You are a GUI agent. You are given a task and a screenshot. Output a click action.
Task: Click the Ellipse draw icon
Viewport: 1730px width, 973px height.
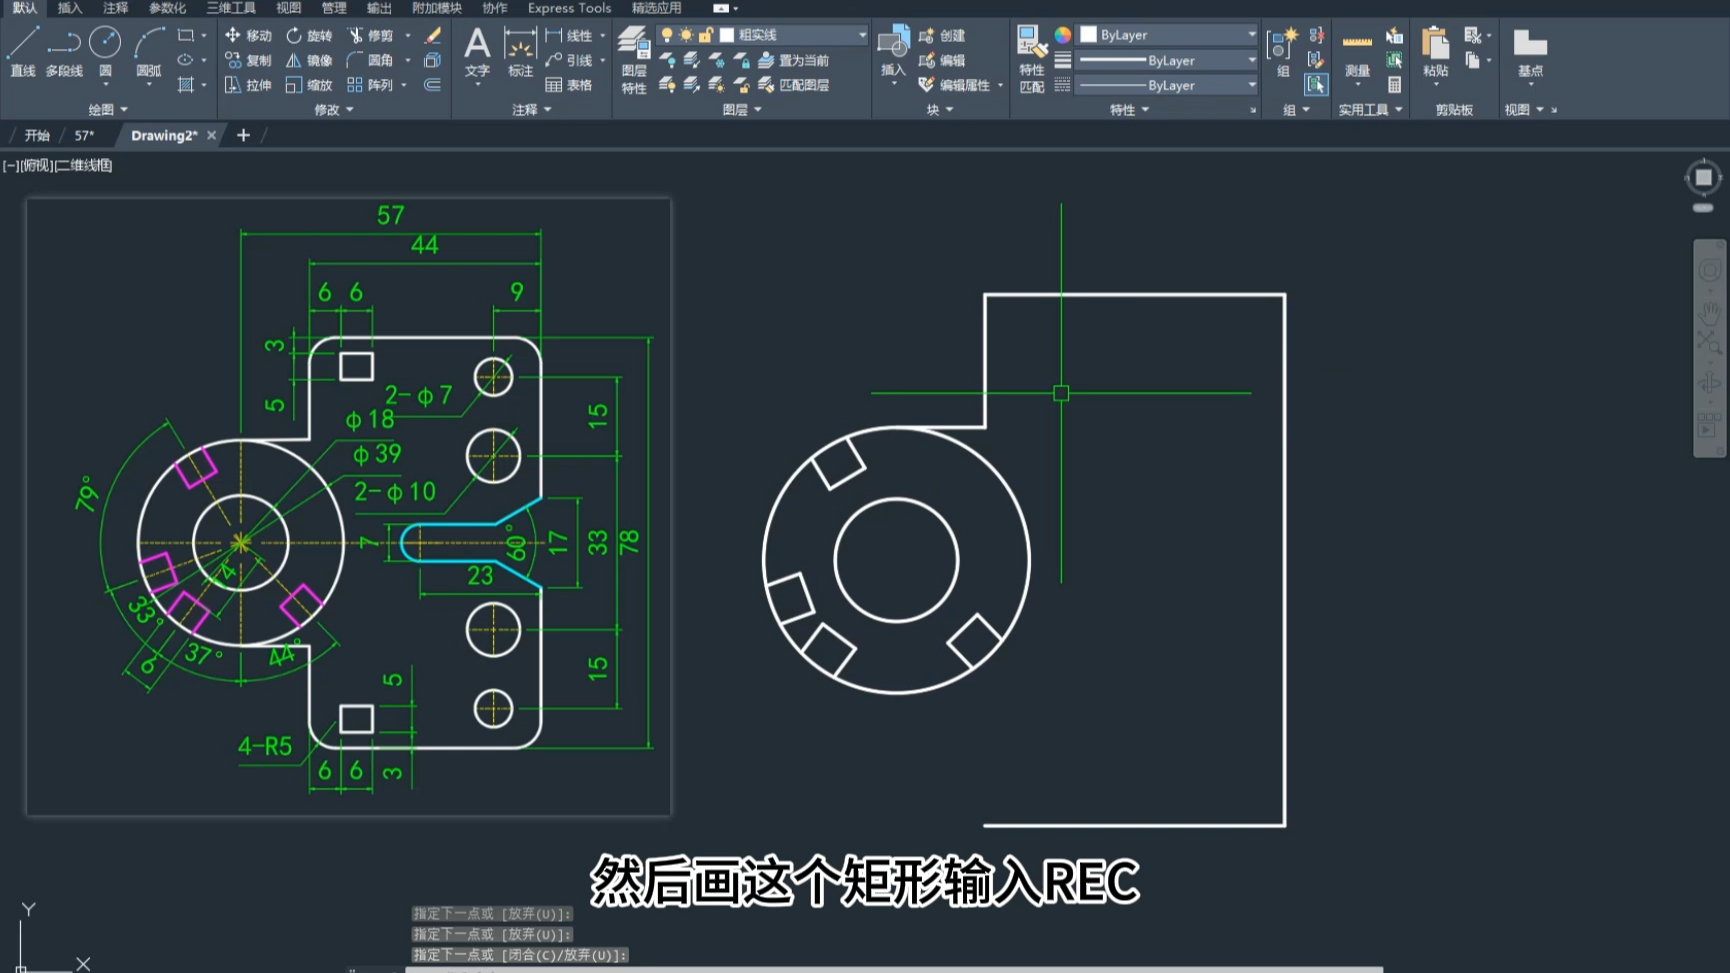[185, 60]
